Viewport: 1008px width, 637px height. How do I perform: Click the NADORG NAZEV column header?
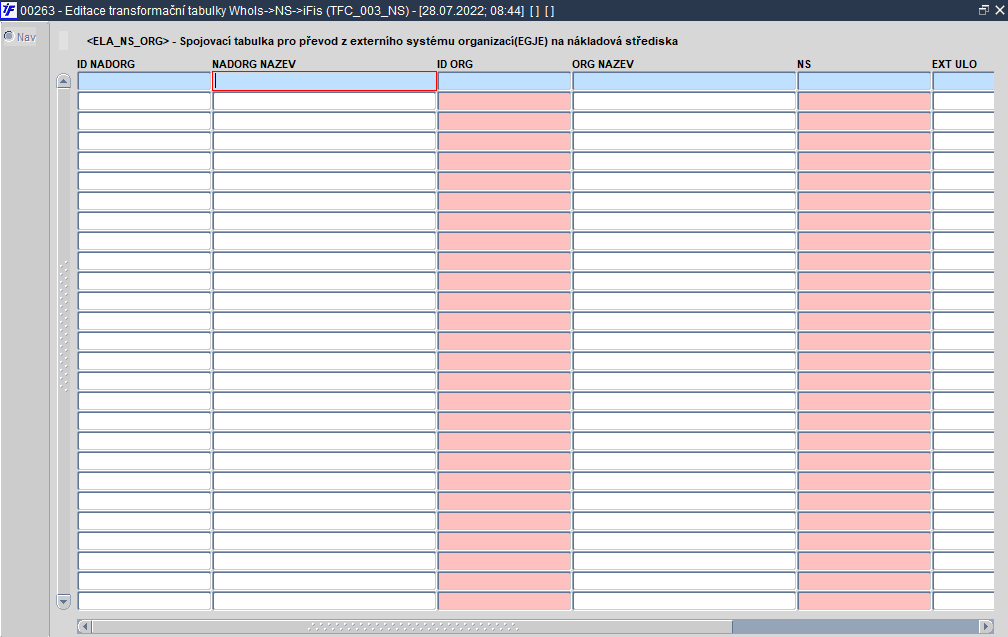point(254,64)
